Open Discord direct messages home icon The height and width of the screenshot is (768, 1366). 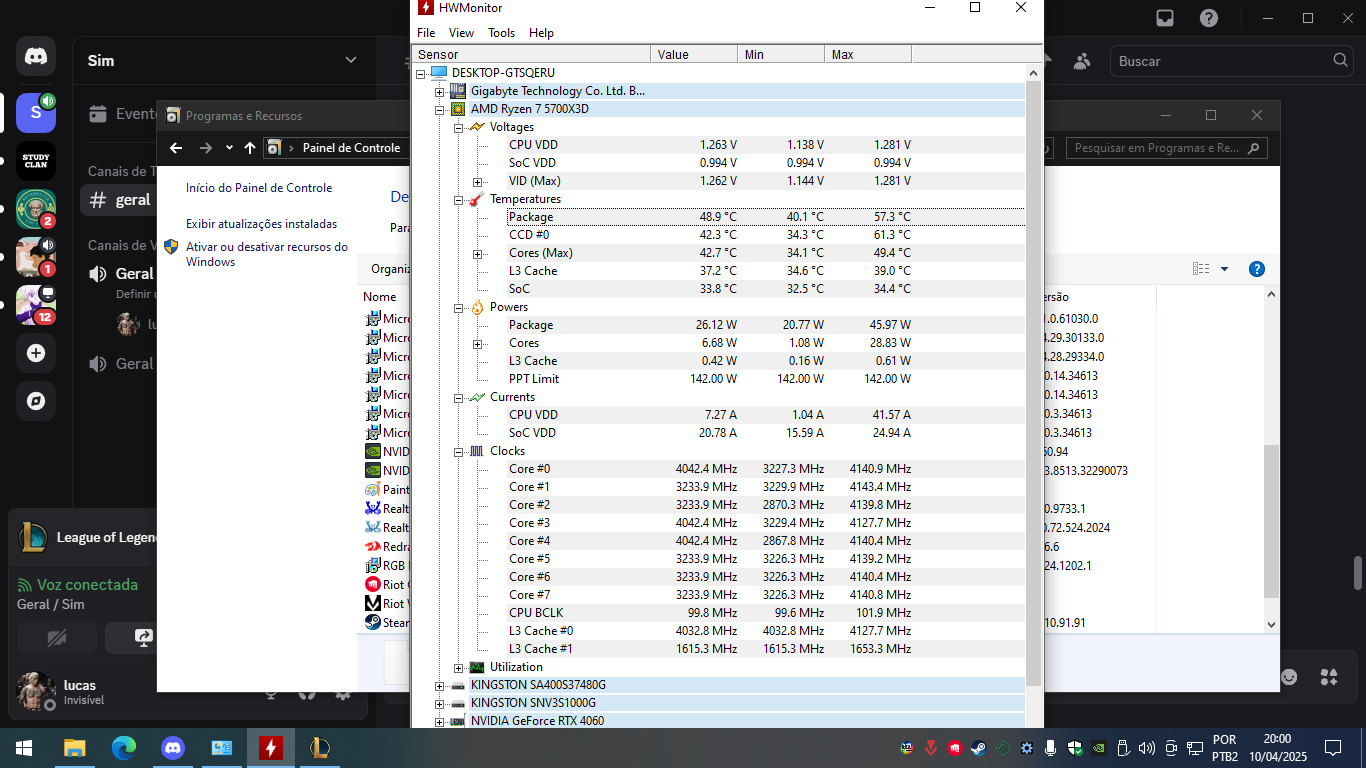(x=36, y=57)
